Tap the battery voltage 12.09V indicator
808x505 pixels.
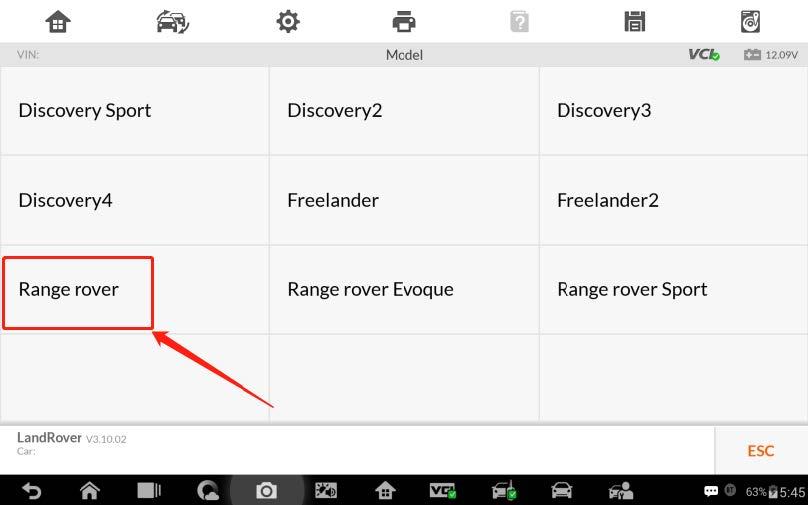click(x=771, y=55)
